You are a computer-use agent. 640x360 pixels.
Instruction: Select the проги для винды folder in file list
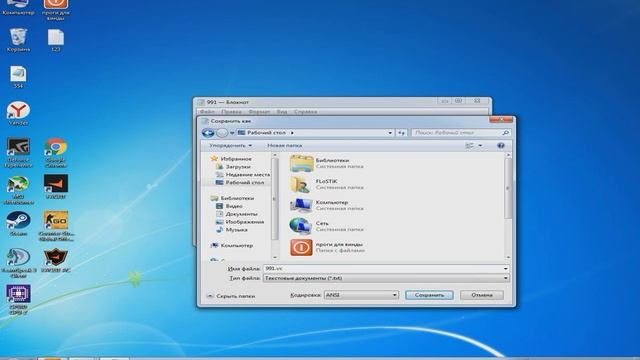pos(327,247)
